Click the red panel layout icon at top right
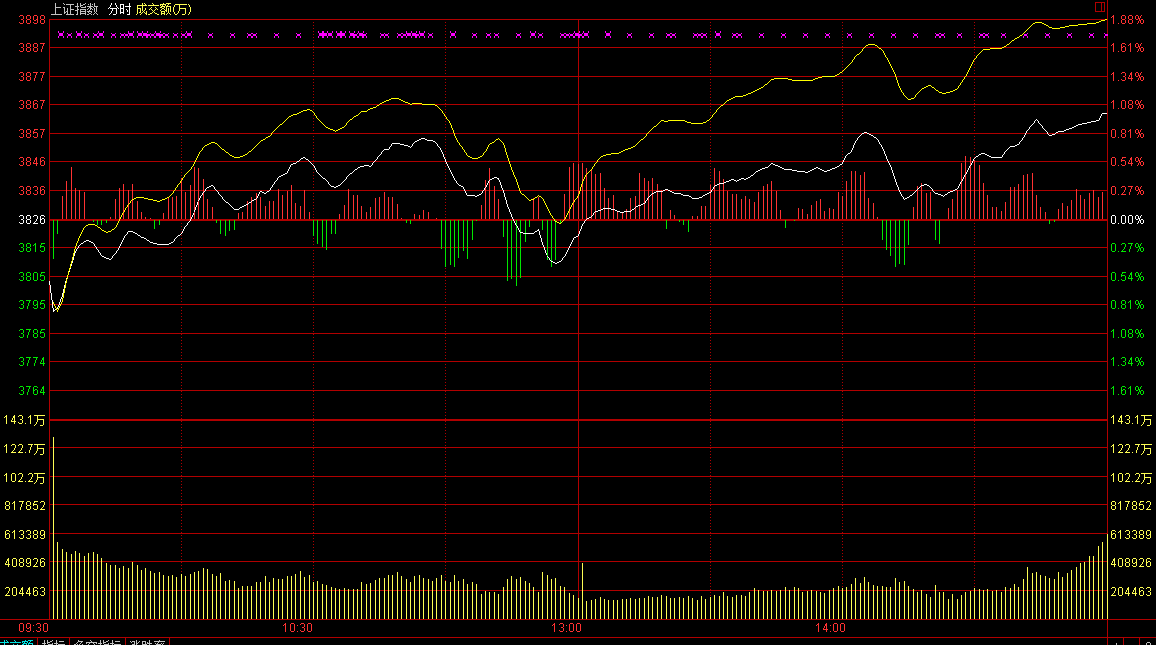1156x645 pixels. point(1100,6)
